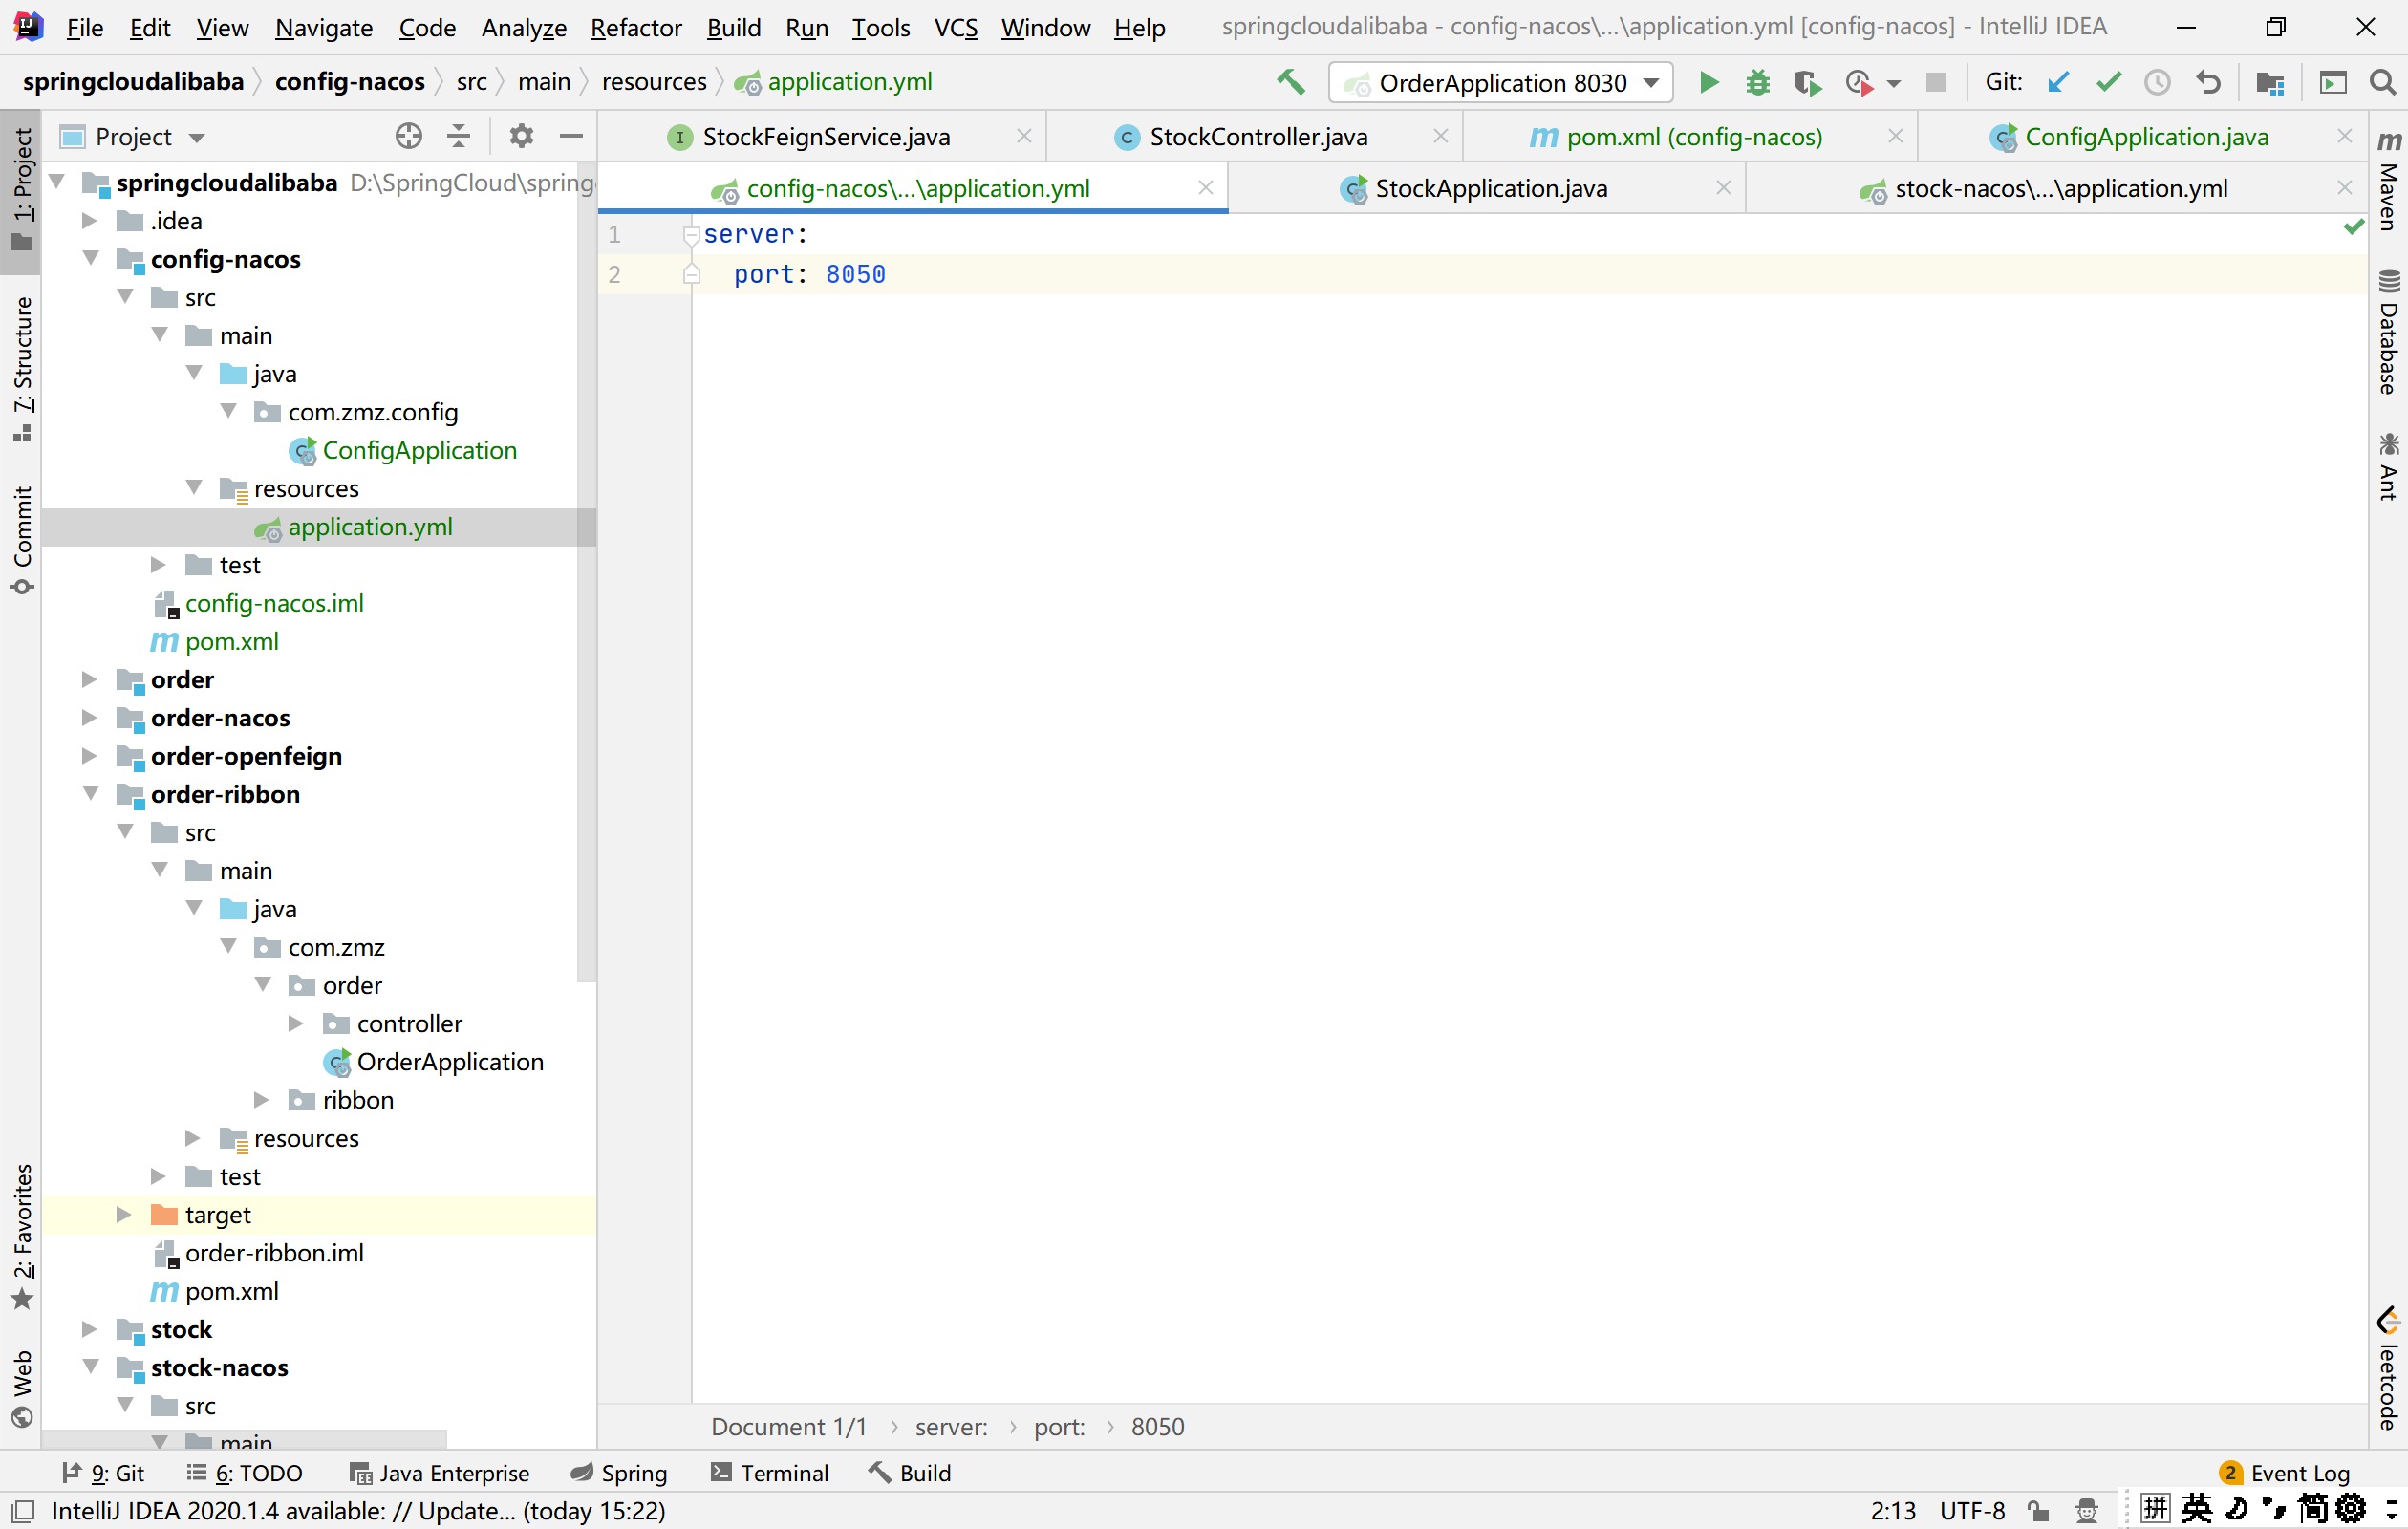2408x1529 pixels.
Task: Click the inspection profile icon in status bar
Action: tap(2086, 1511)
